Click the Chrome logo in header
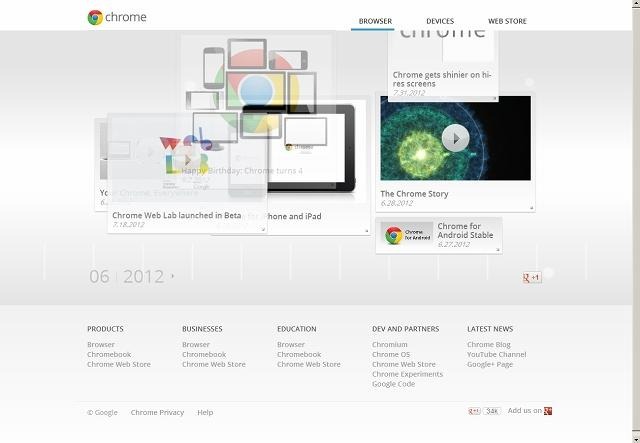 [117, 17]
